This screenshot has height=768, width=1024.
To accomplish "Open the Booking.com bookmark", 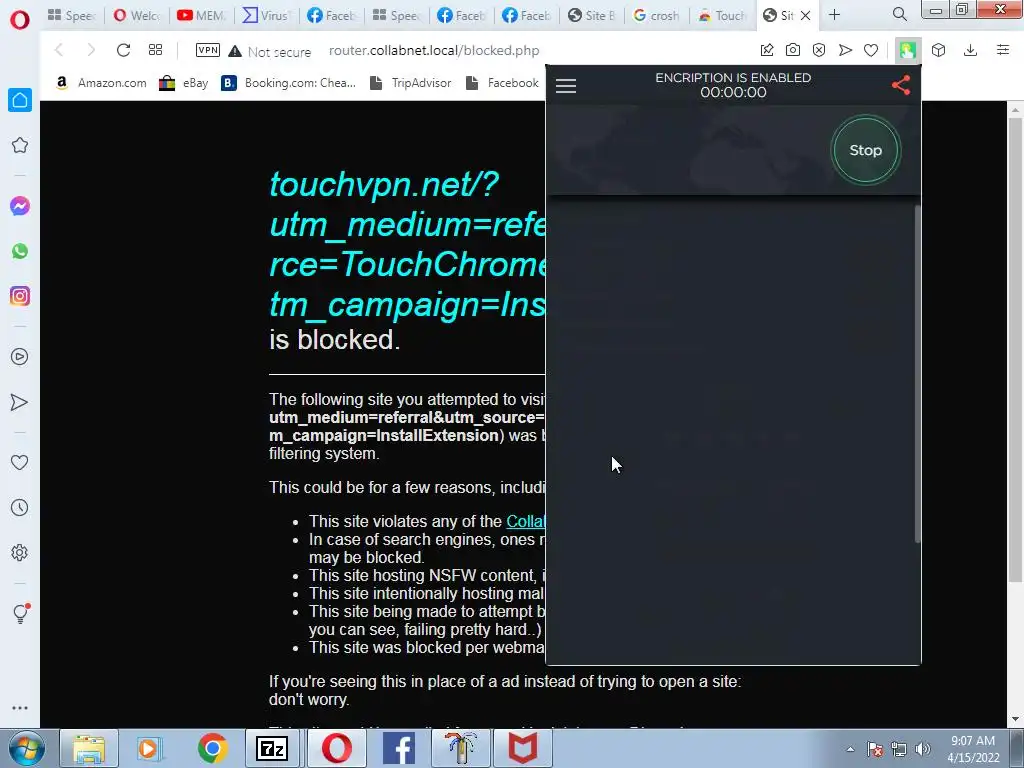I will point(289,83).
